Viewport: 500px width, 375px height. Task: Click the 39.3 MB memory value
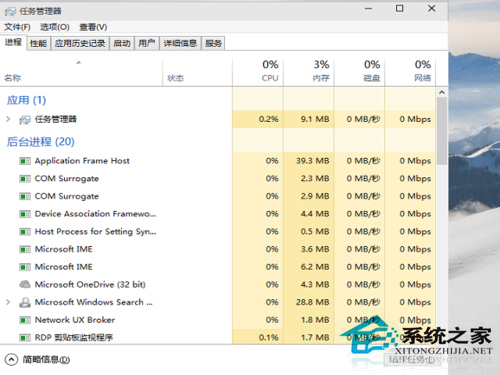coord(313,161)
